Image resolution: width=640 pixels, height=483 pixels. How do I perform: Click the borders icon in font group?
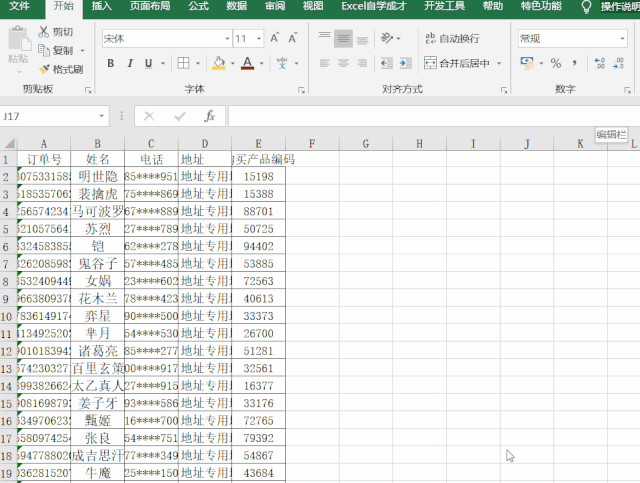[x=184, y=63]
